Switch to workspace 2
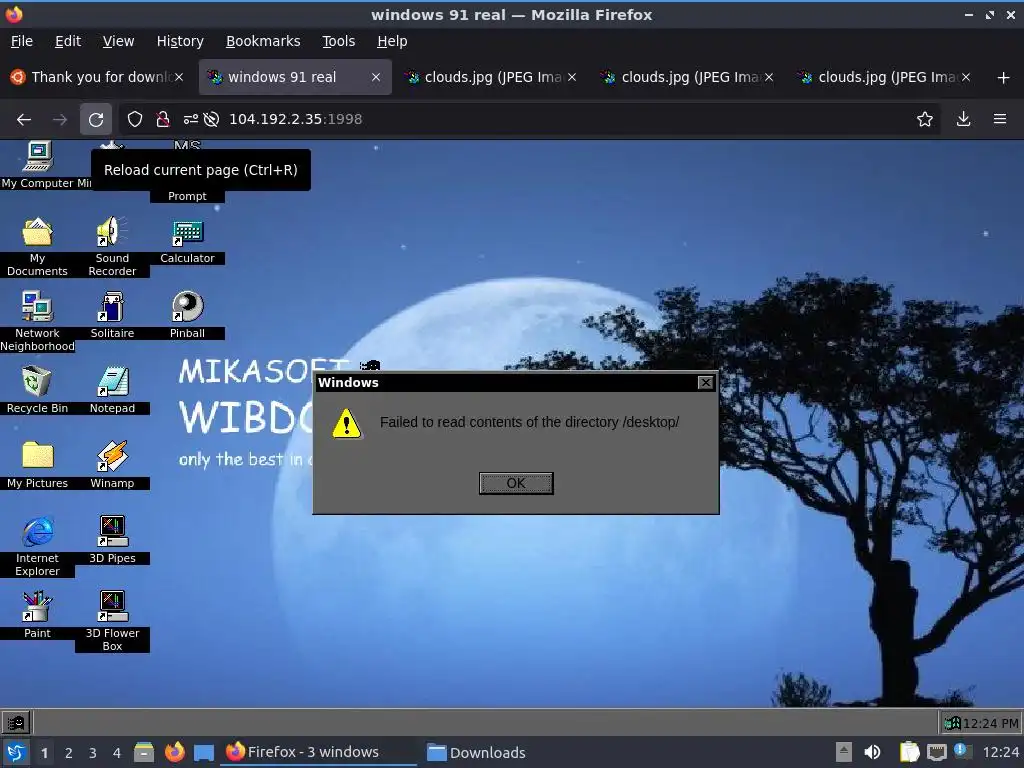The image size is (1024, 768). click(69, 753)
